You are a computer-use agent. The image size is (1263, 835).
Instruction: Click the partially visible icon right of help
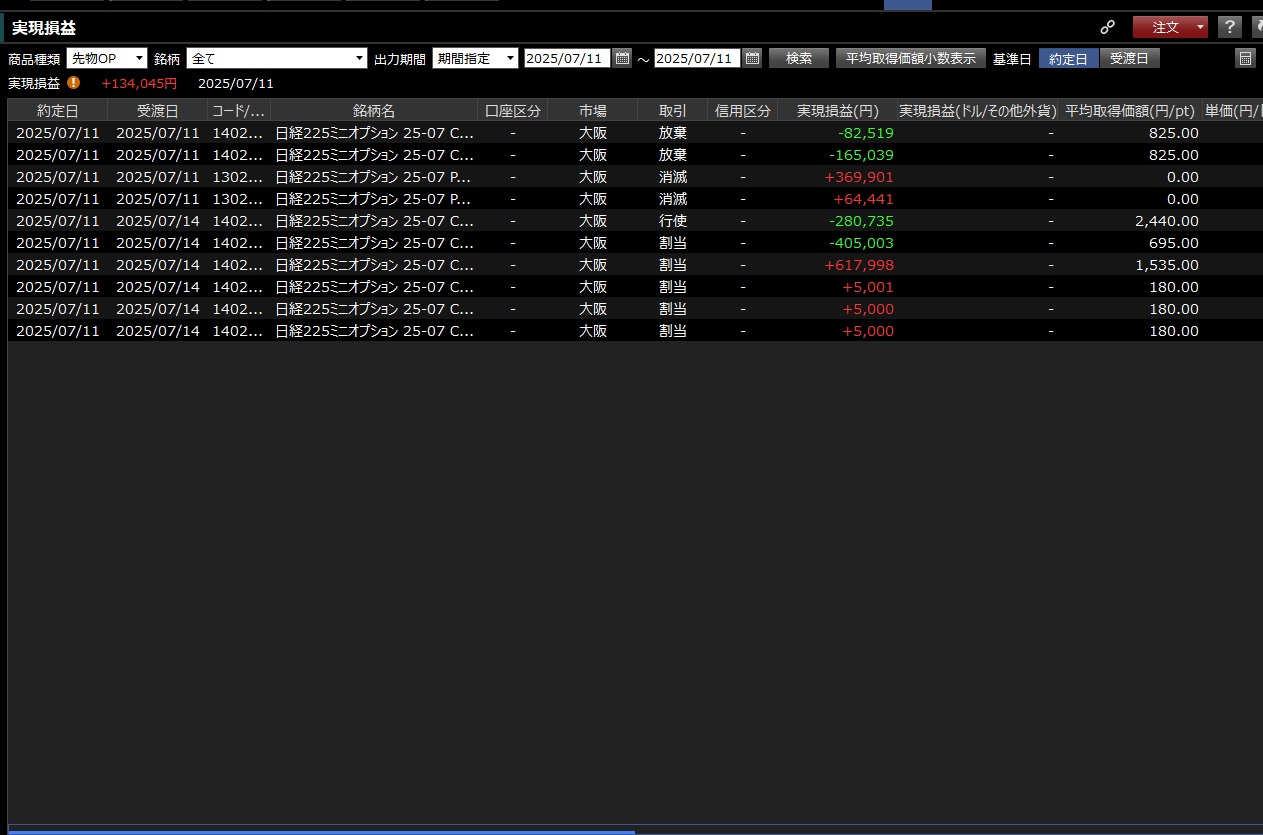(1257, 27)
